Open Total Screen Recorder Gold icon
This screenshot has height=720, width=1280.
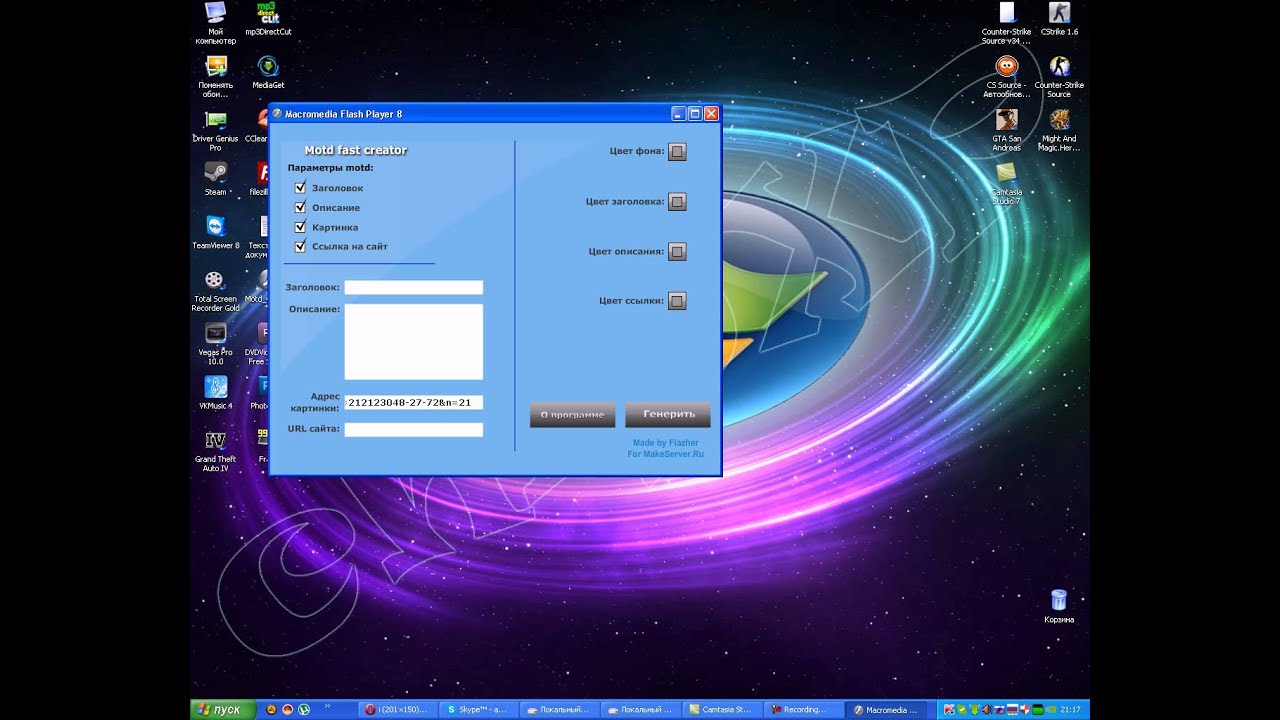(x=215, y=290)
